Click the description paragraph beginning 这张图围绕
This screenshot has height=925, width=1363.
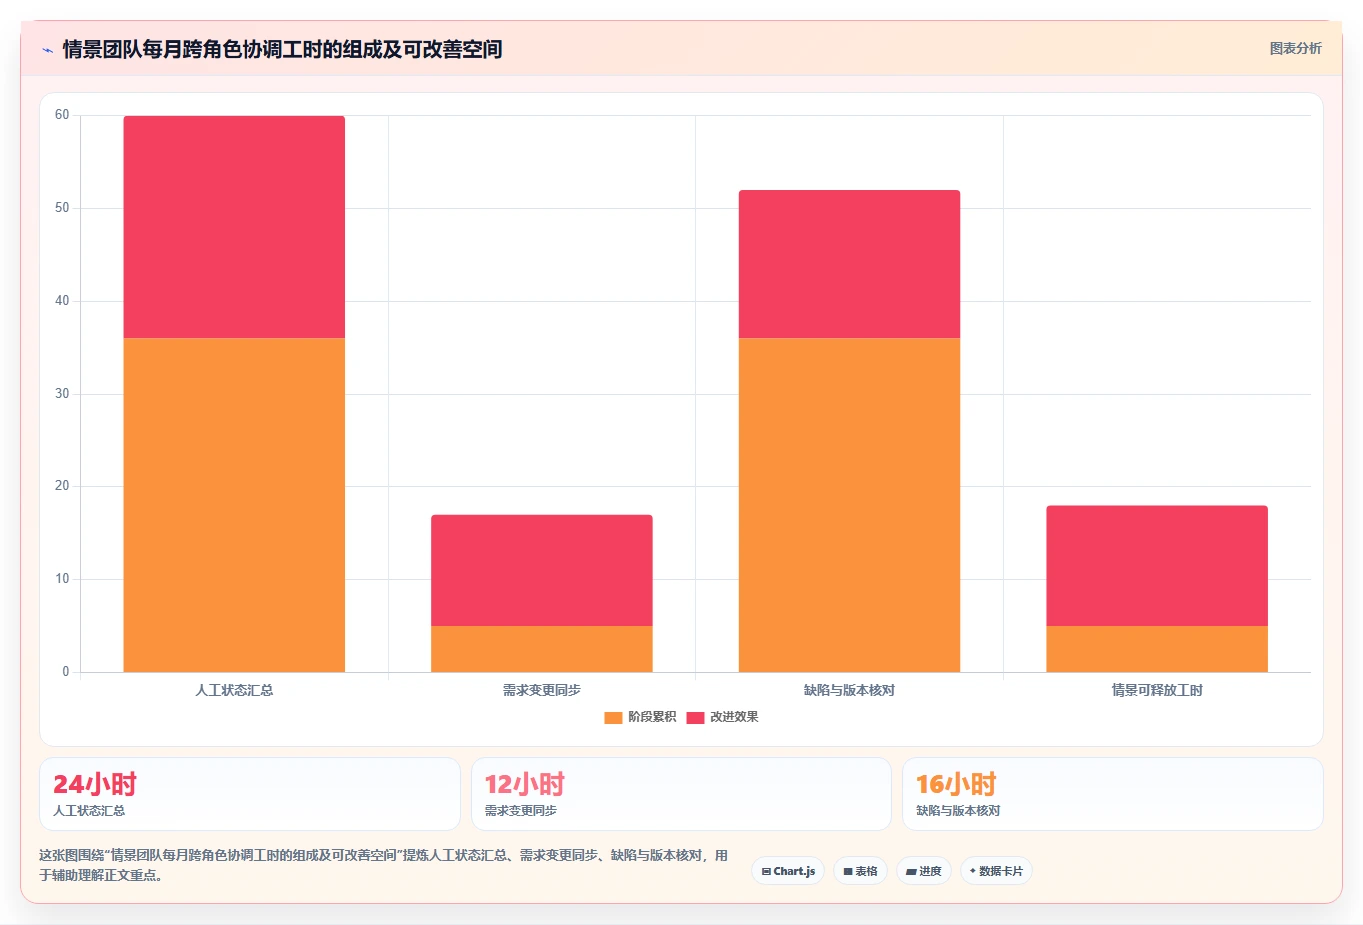click(384, 865)
